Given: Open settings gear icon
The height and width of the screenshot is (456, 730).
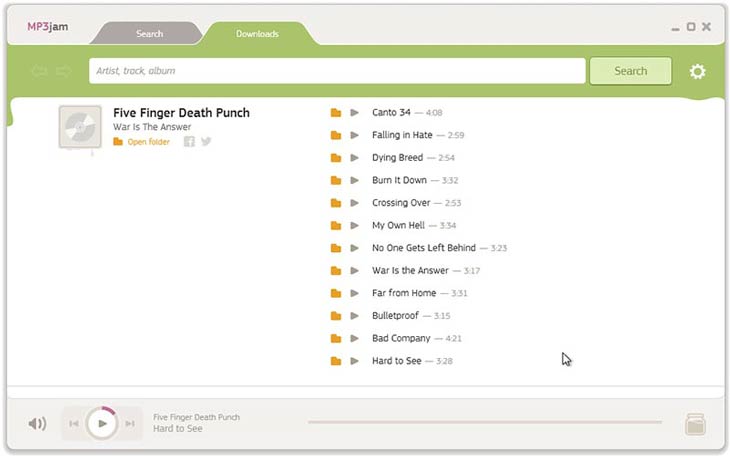Looking at the screenshot, I should pyautogui.click(x=697, y=71).
